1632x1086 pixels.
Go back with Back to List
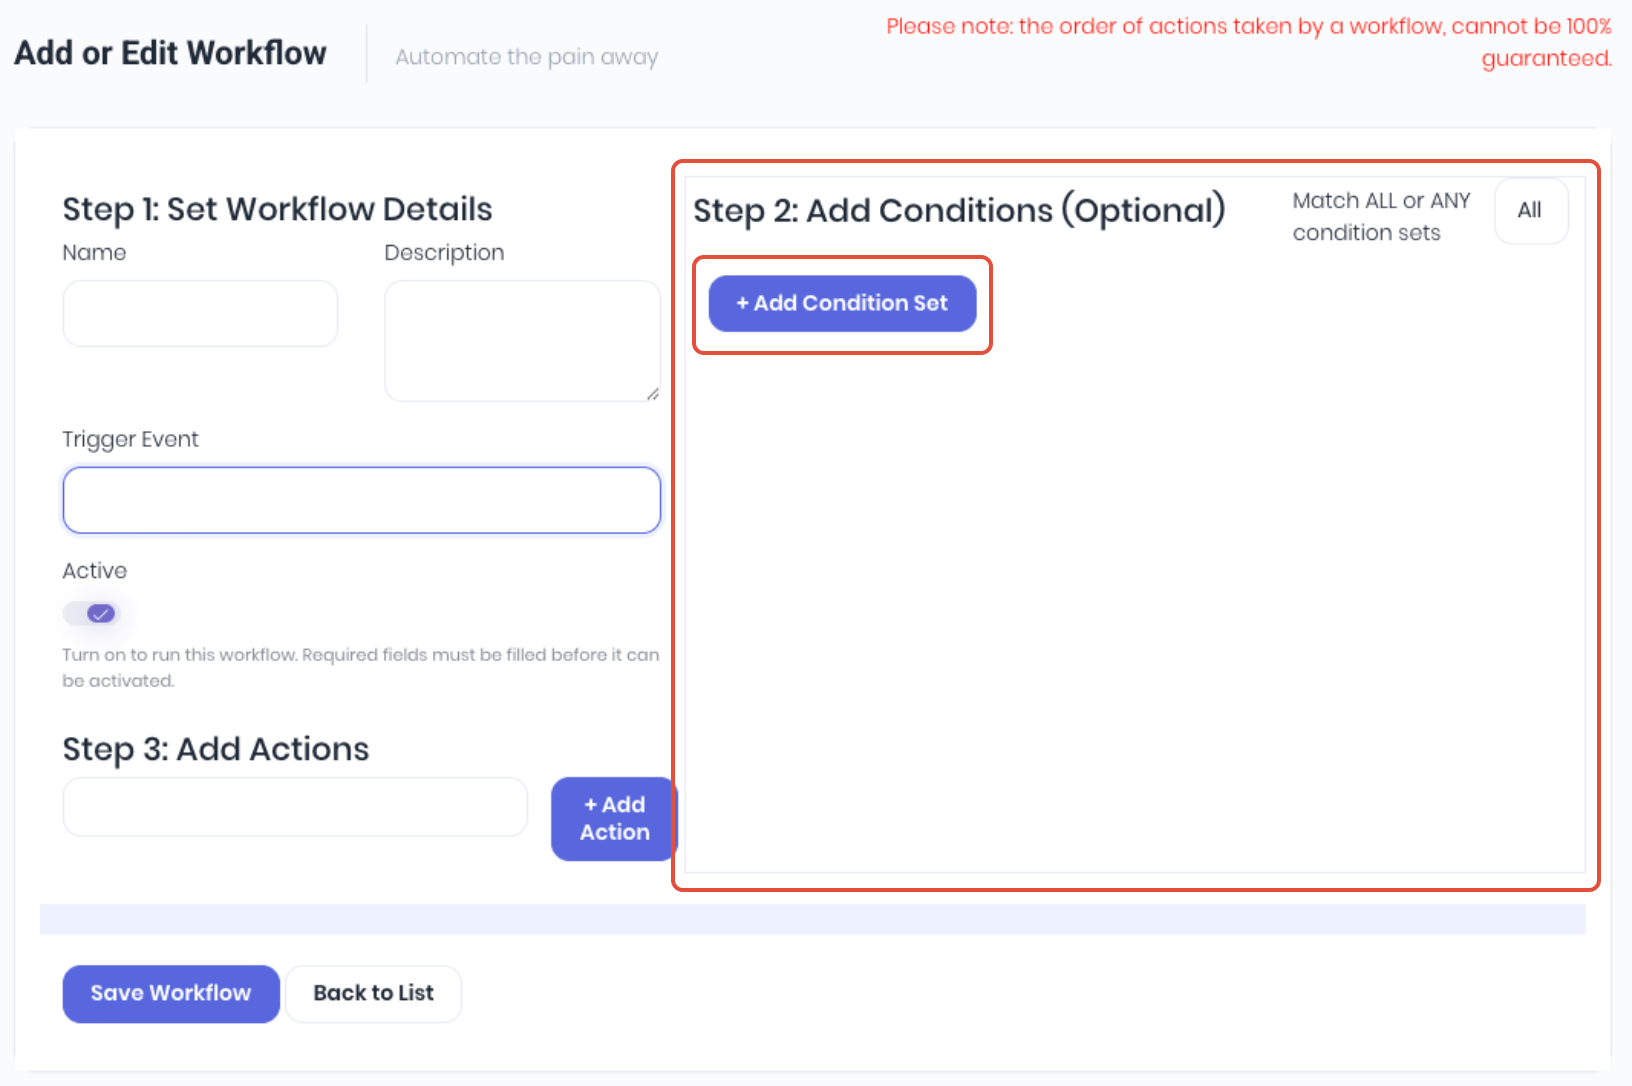[374, 993]
